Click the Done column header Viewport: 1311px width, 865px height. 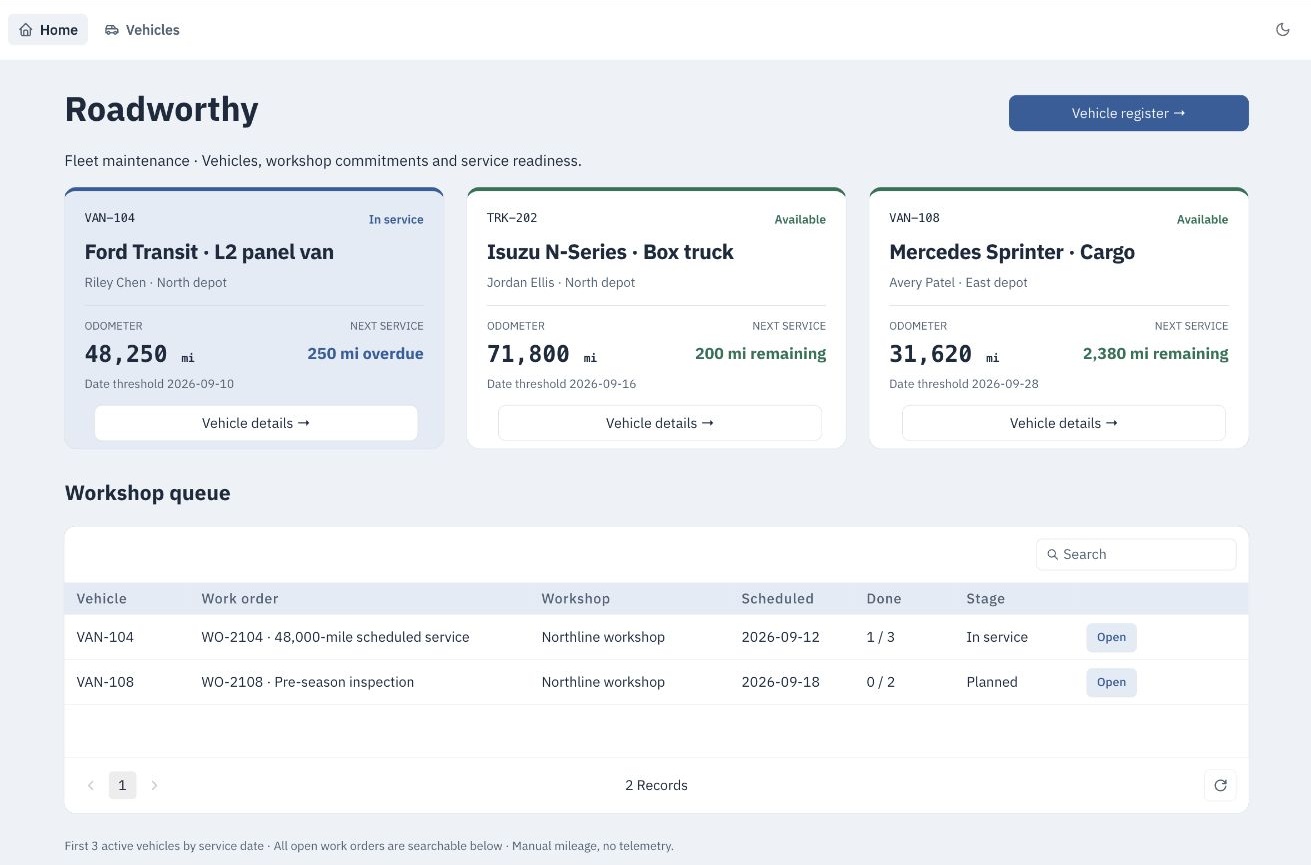883,598
